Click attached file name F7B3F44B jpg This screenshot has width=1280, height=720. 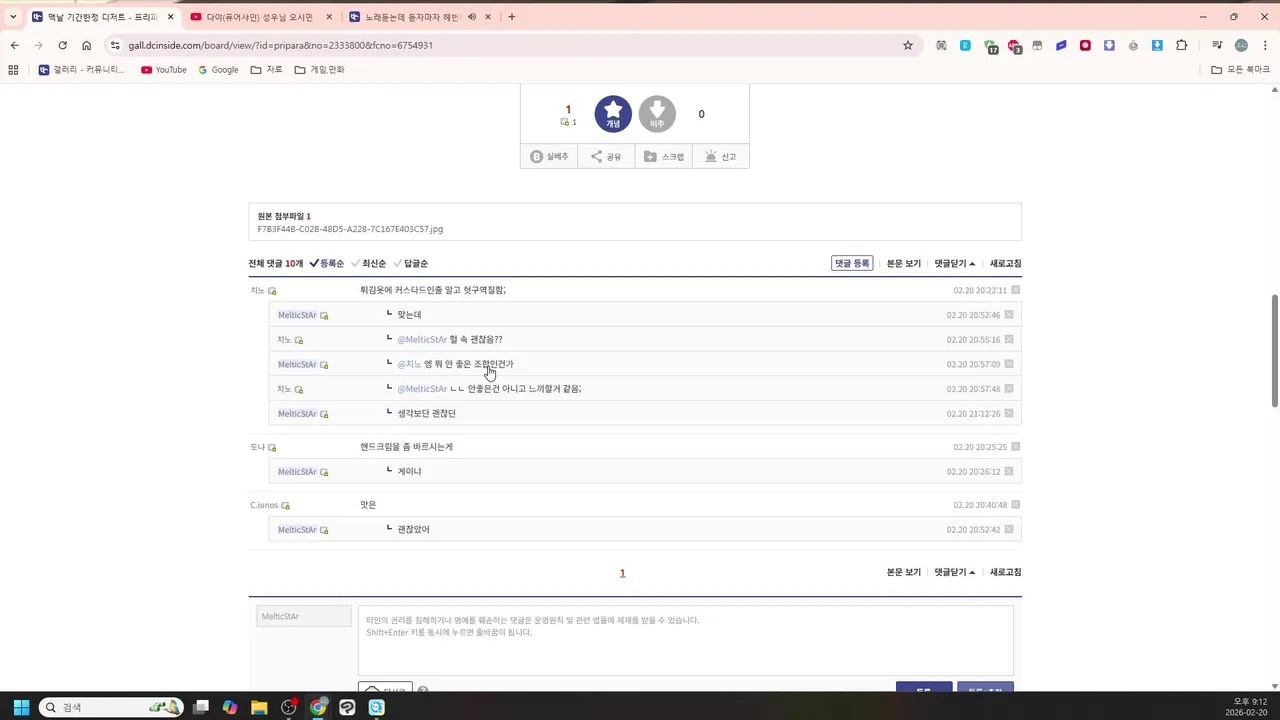click(x=350, y=229)
